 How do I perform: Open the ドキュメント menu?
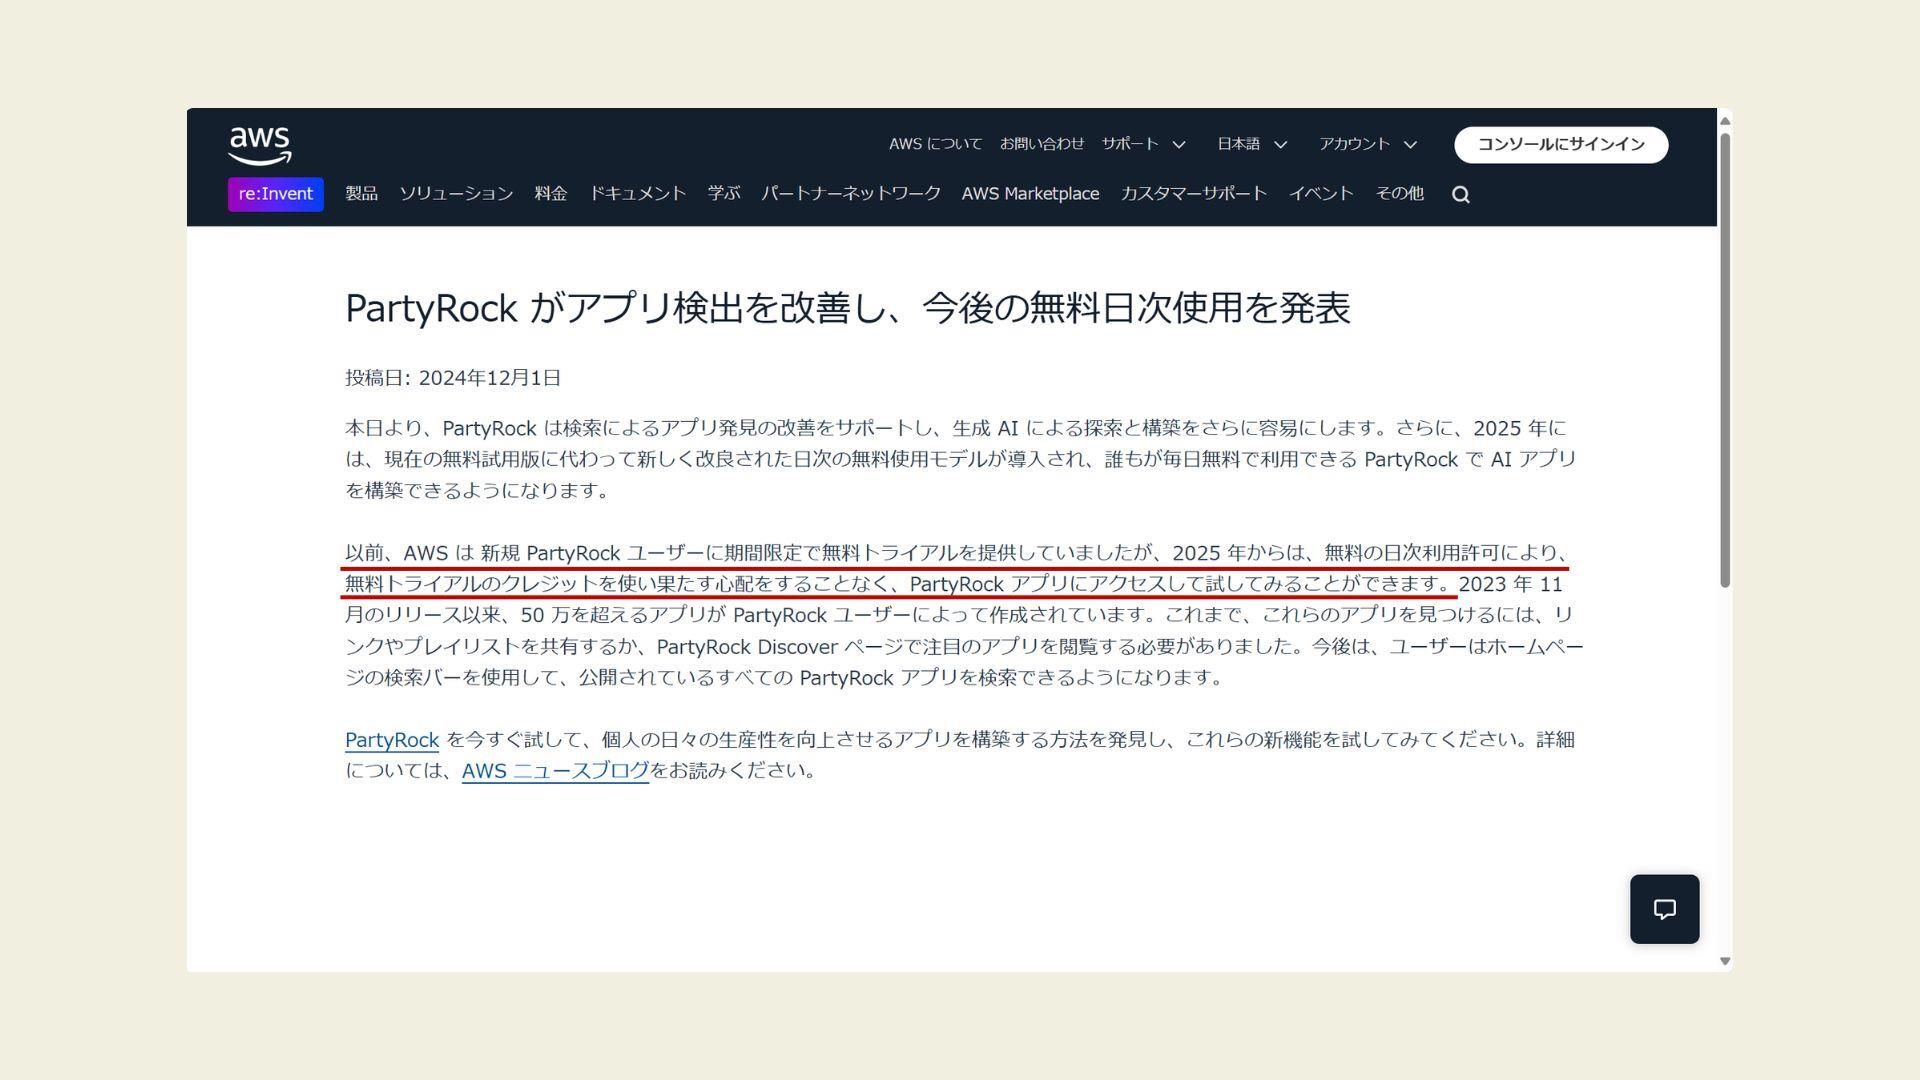[637, 194]
